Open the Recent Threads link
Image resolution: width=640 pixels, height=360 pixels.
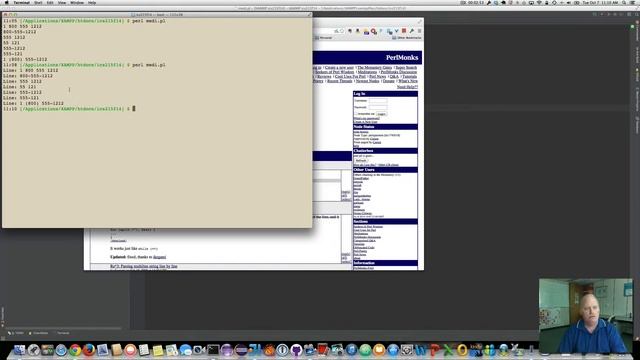(340, 81)
